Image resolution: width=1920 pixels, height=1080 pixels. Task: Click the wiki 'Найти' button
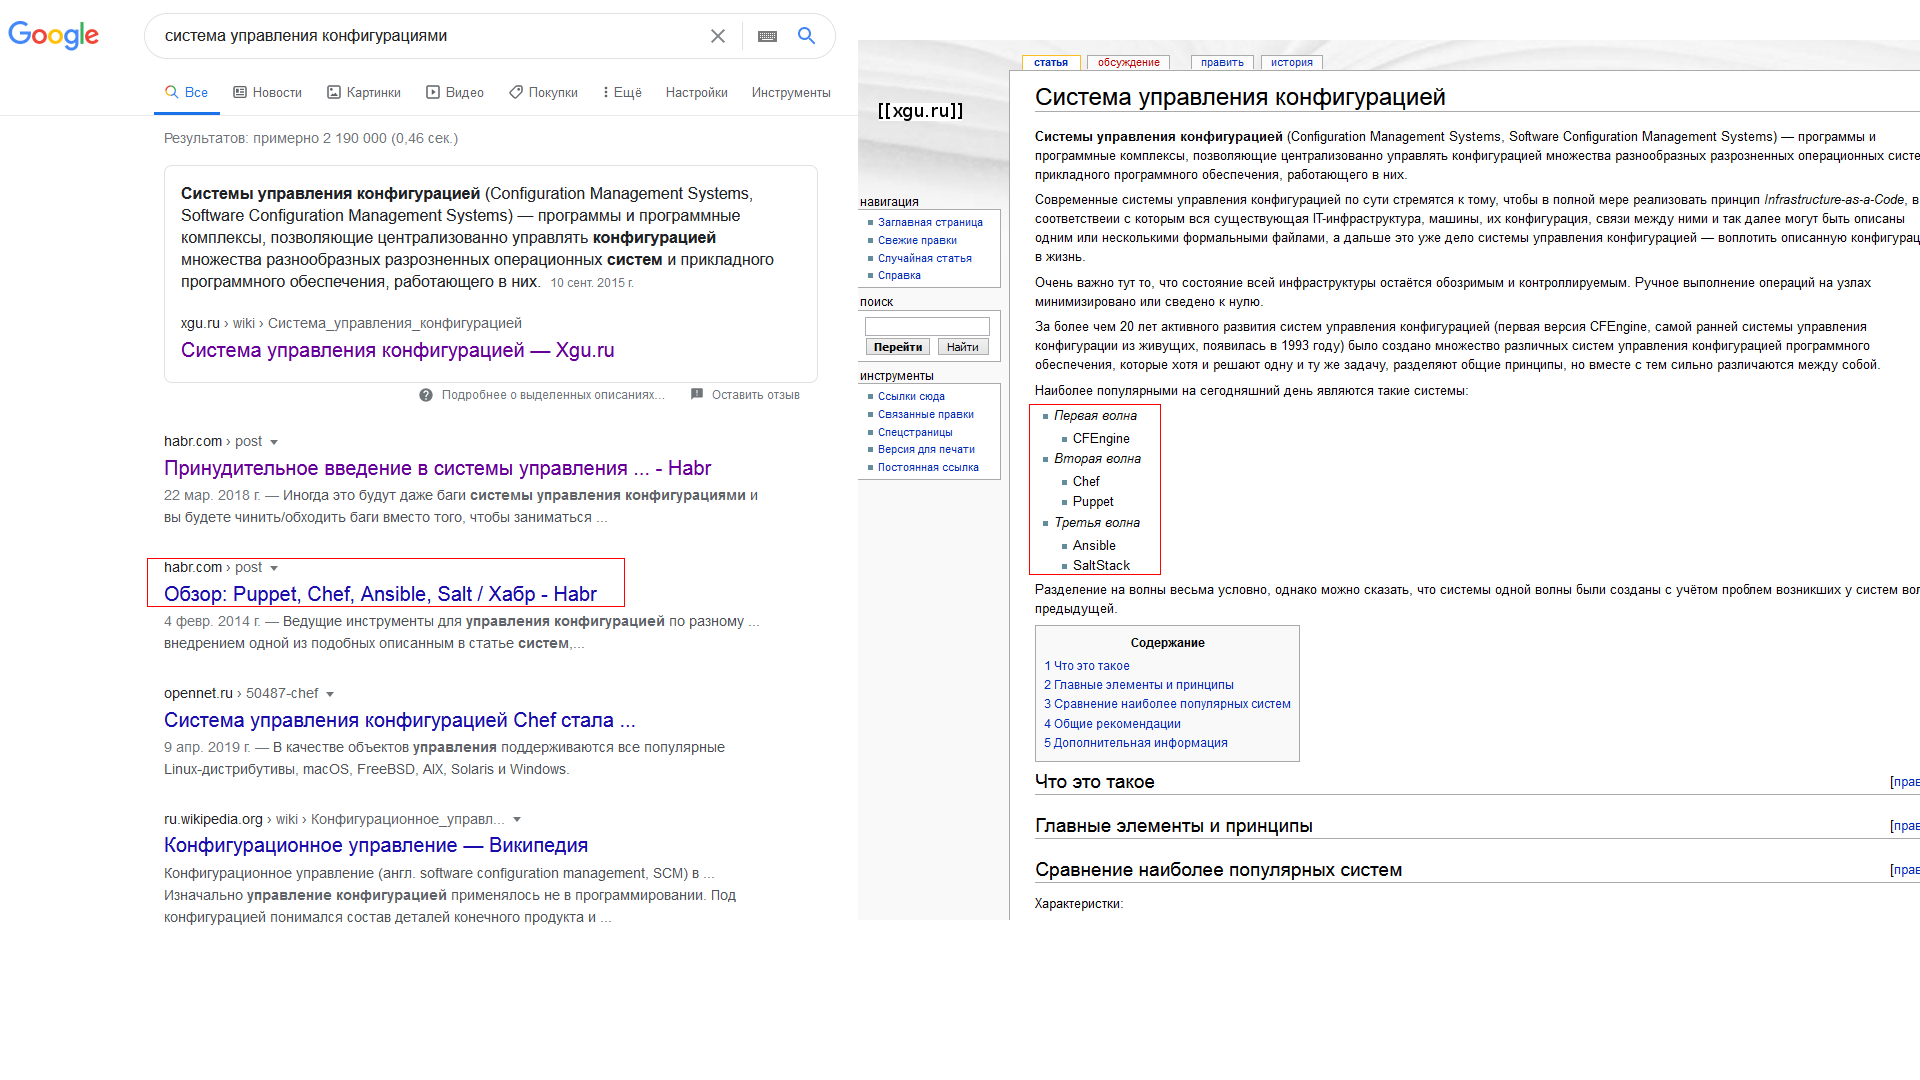pyautogui.click(x=963, y=347)
